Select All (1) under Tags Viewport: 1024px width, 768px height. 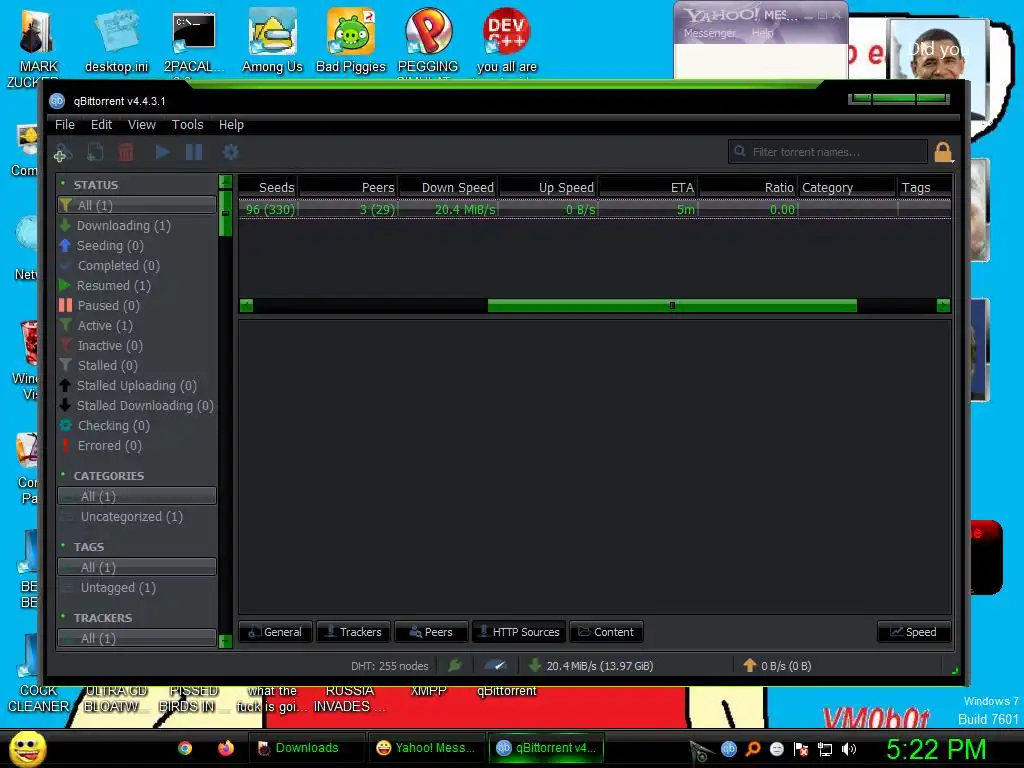coord(136,568)
